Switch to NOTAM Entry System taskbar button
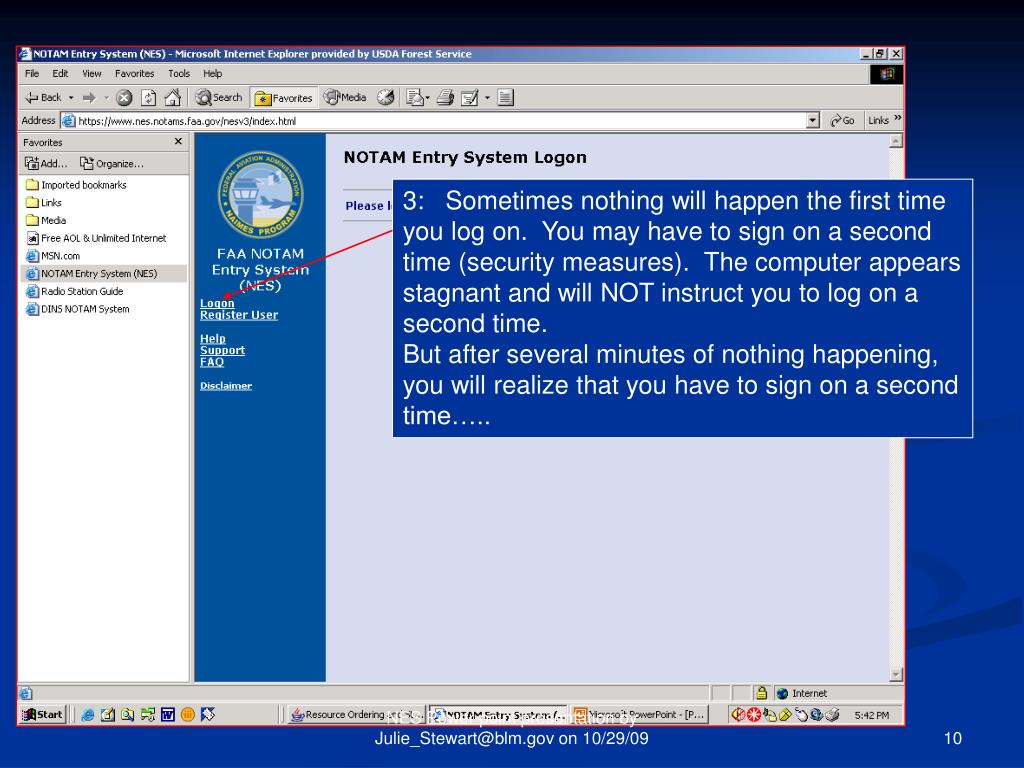The width and height of the screenshot is (1024, 768). 498,714
